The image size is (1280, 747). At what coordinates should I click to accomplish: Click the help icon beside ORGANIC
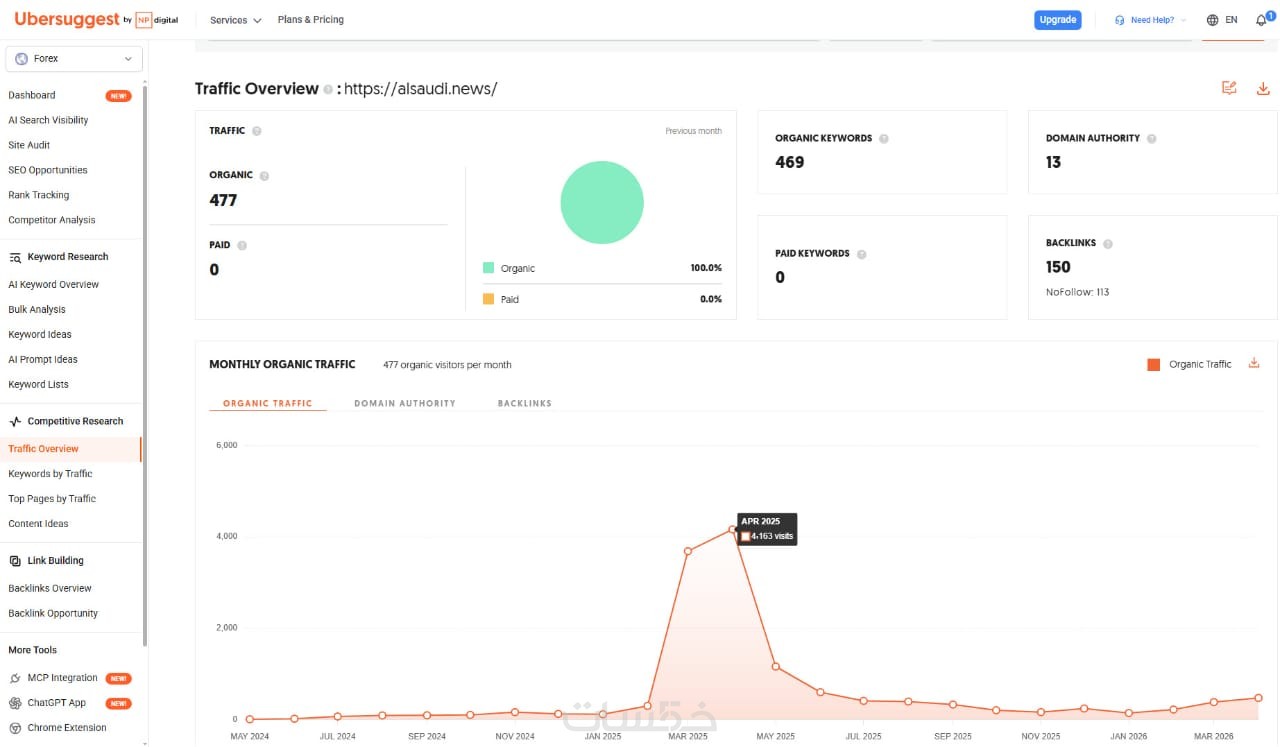(264, 176)
